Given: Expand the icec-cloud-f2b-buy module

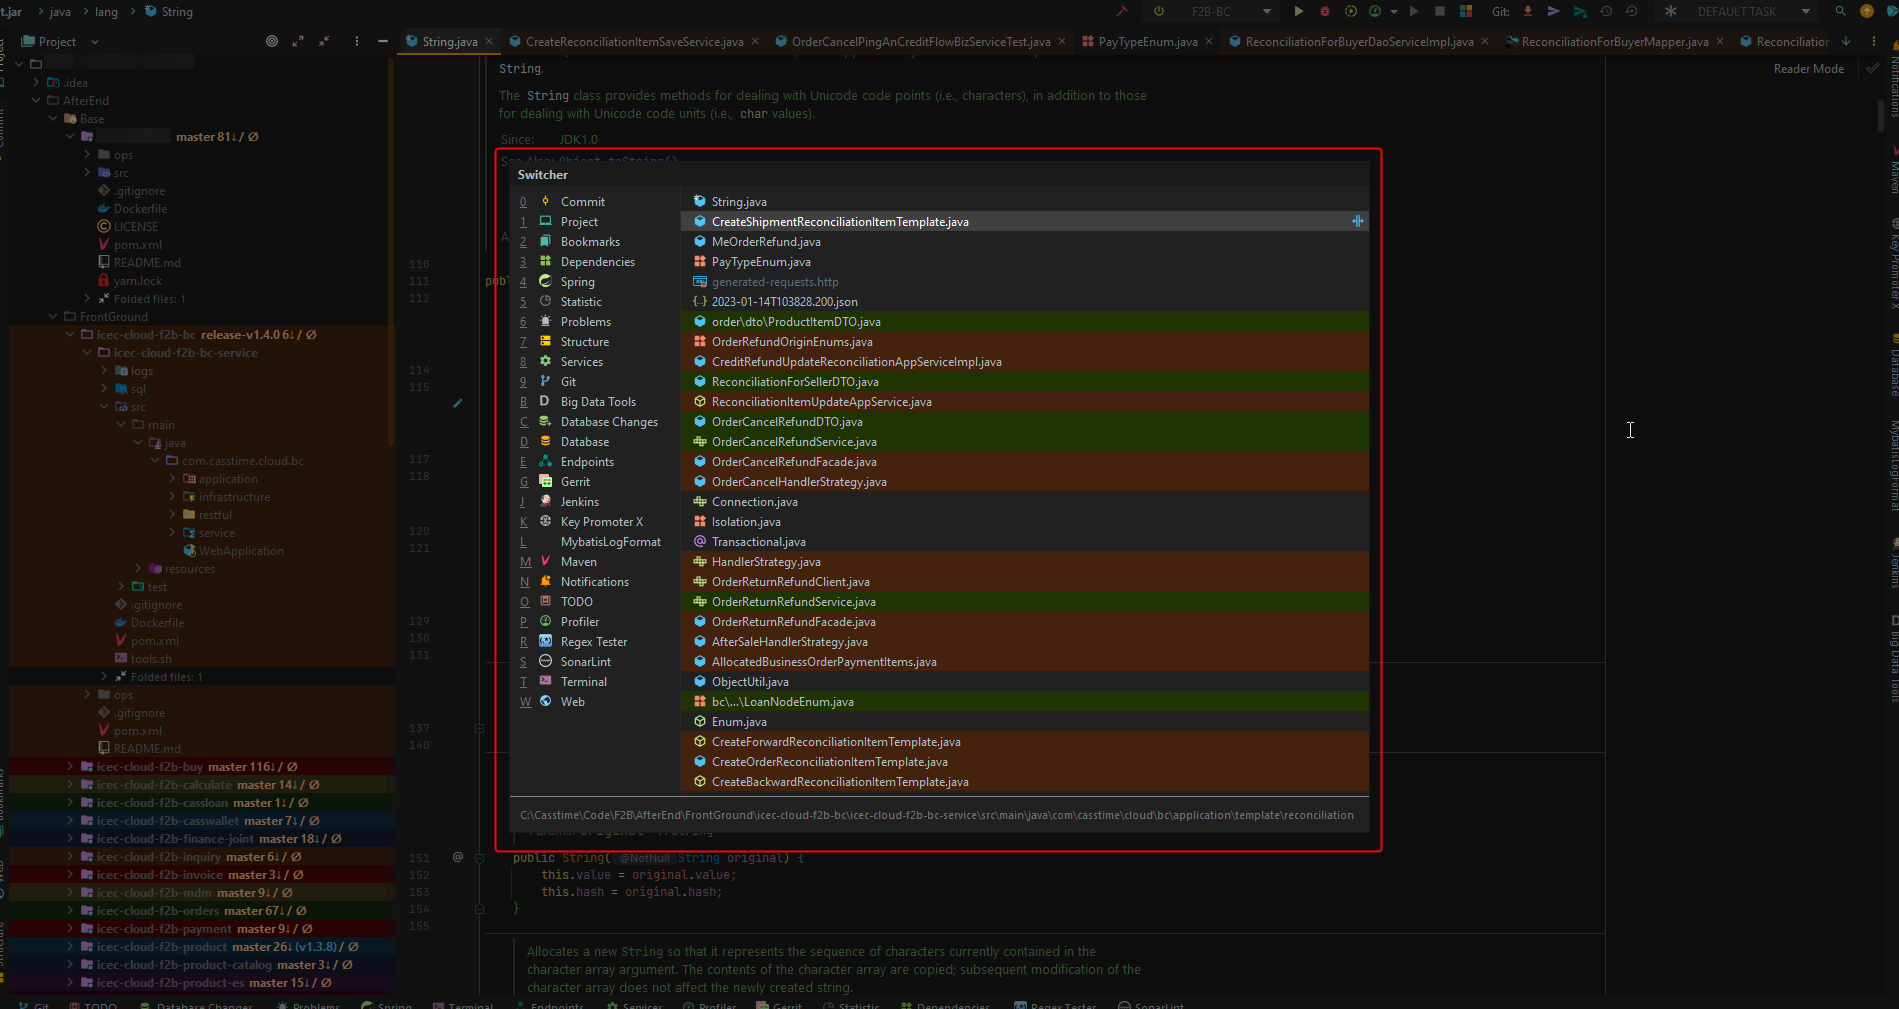Looking at the screenshot, I should tap(69, 767).
